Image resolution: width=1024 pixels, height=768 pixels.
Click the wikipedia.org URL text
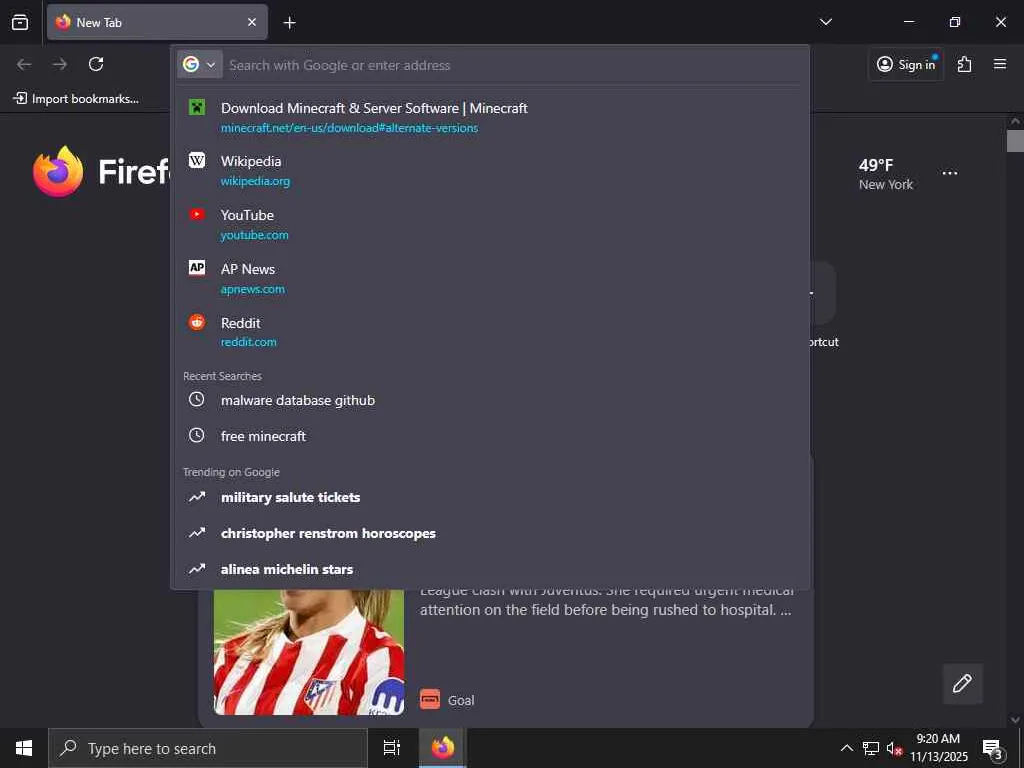(255, 182)
